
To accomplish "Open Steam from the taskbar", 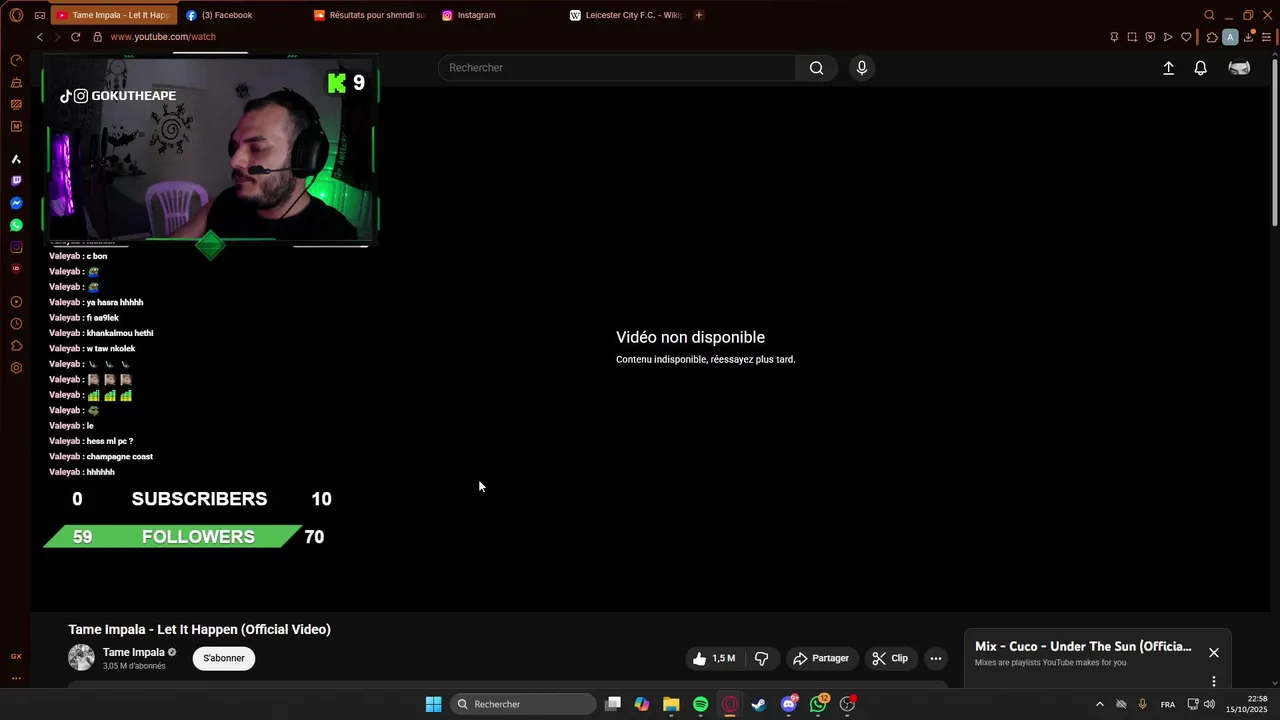I will (x=759, y=704).
